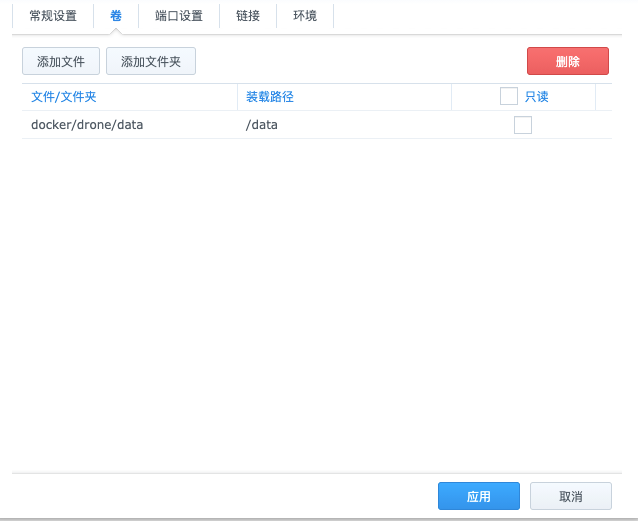Go to the 链接 tab
Viewport: 638px width, 521px height.
coord(248,16)
